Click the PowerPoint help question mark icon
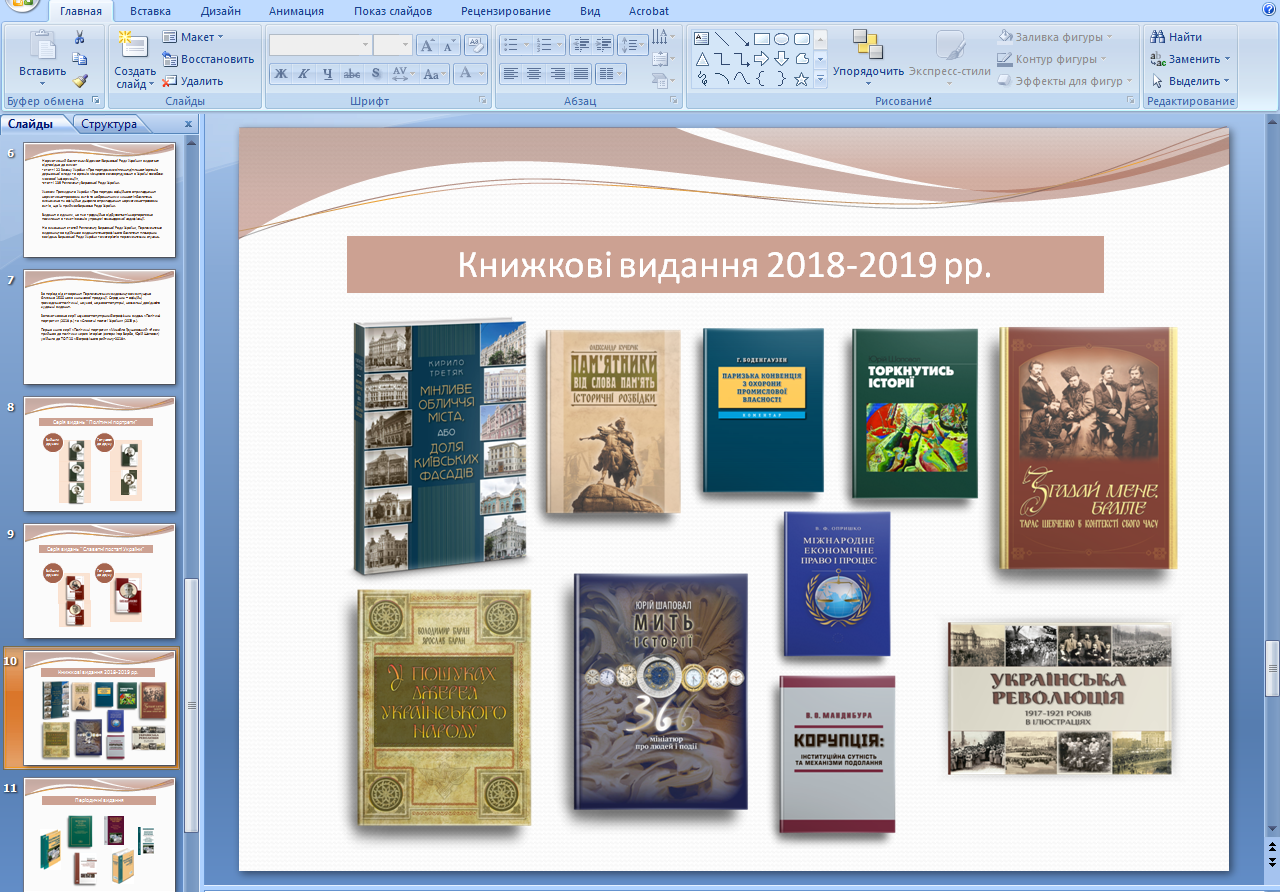 tap(1268, 10)
